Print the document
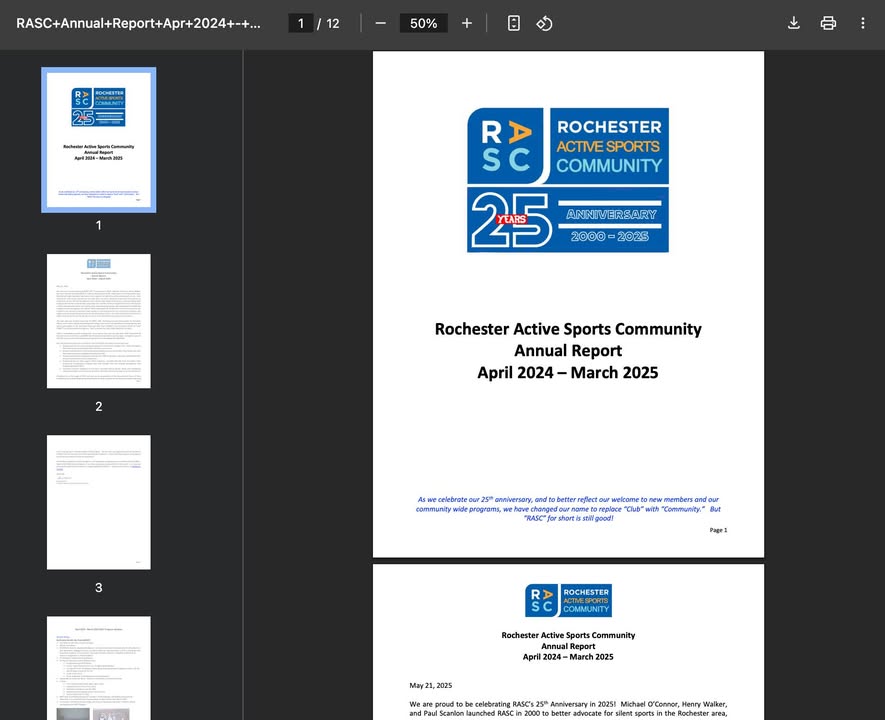885x720 pixels. 828,23
